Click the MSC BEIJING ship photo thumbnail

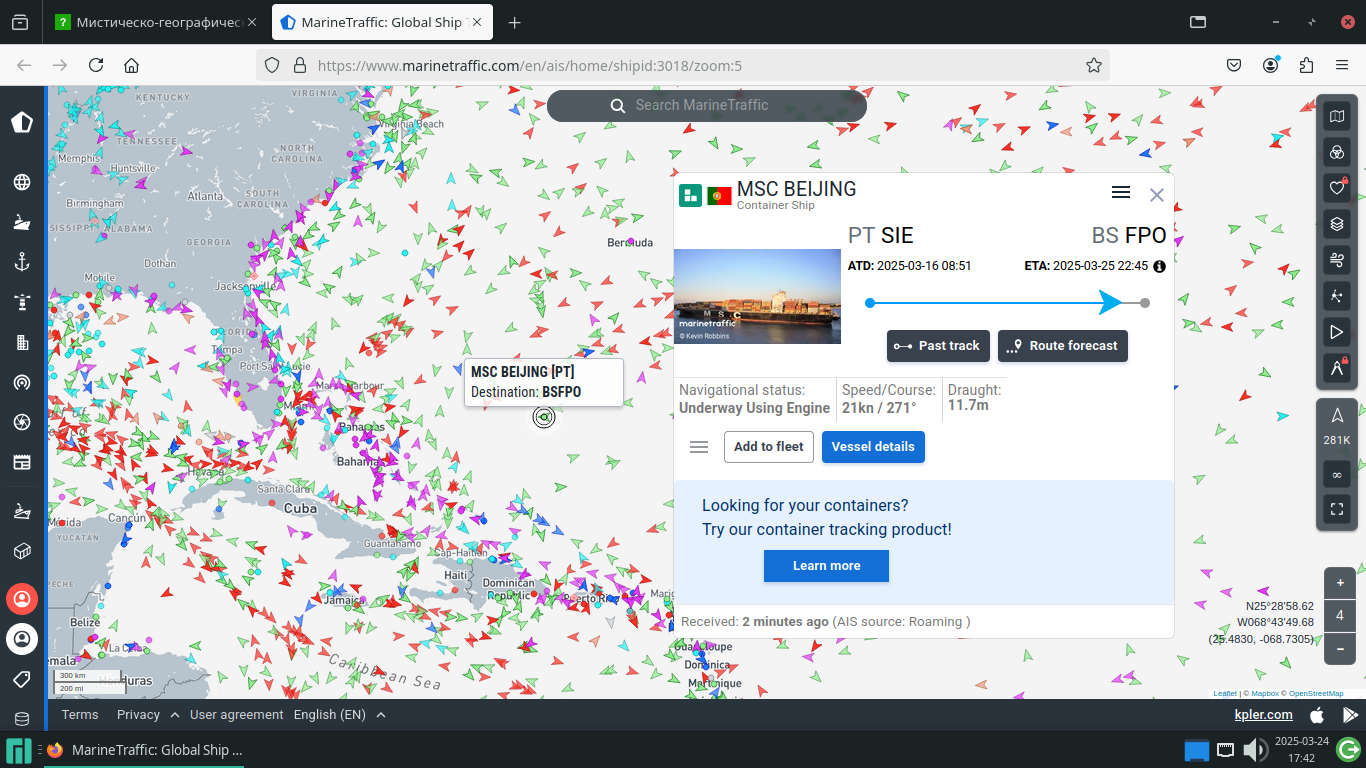point(757,296)
